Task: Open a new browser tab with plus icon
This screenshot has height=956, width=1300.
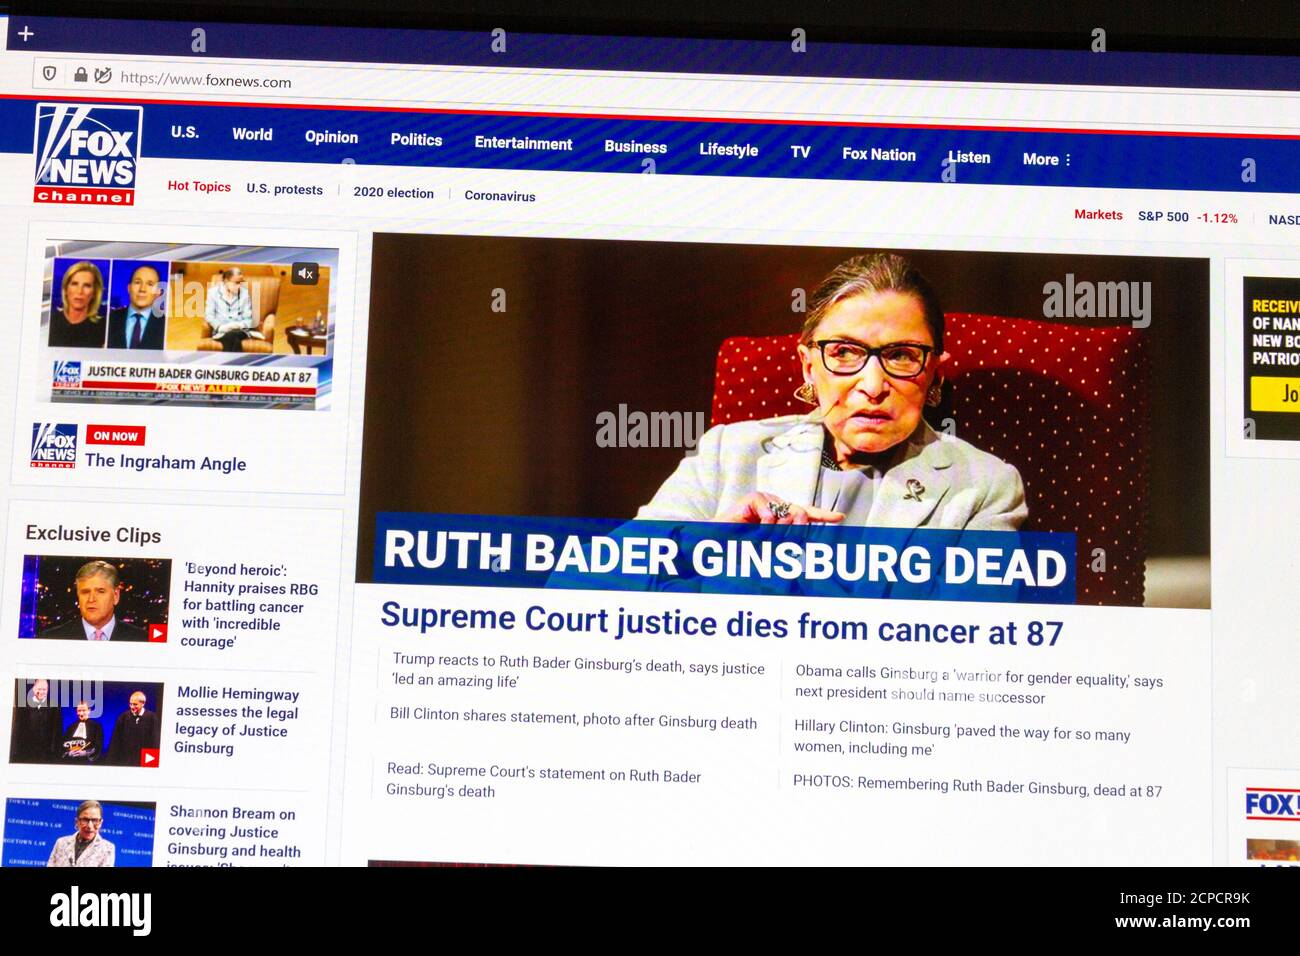Action: tap(25, 33)
